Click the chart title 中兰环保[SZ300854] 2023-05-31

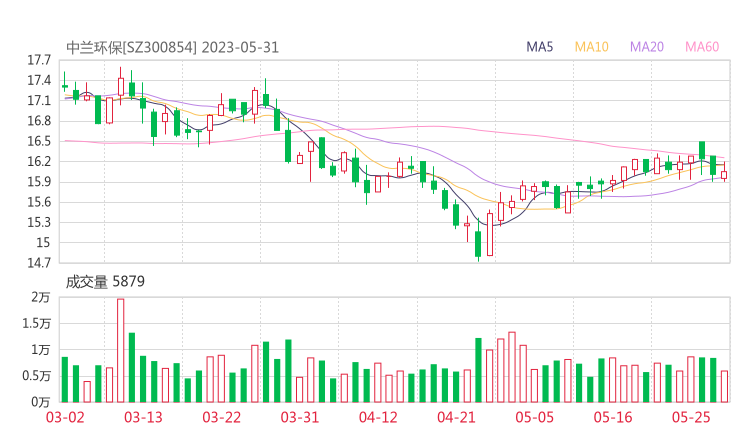tap(172, 48)
